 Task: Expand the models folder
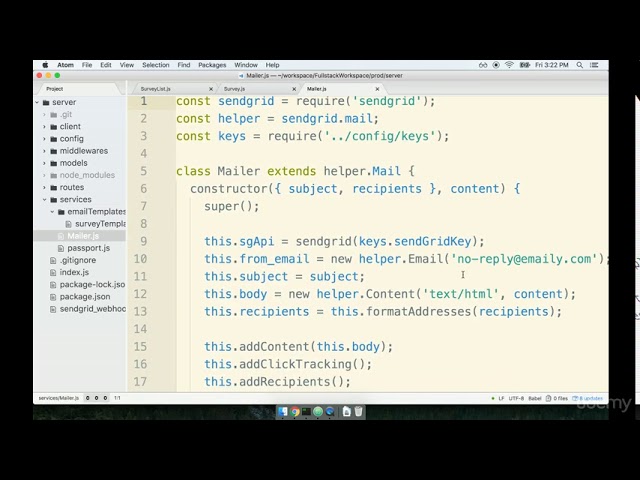(x=44, y=163)
